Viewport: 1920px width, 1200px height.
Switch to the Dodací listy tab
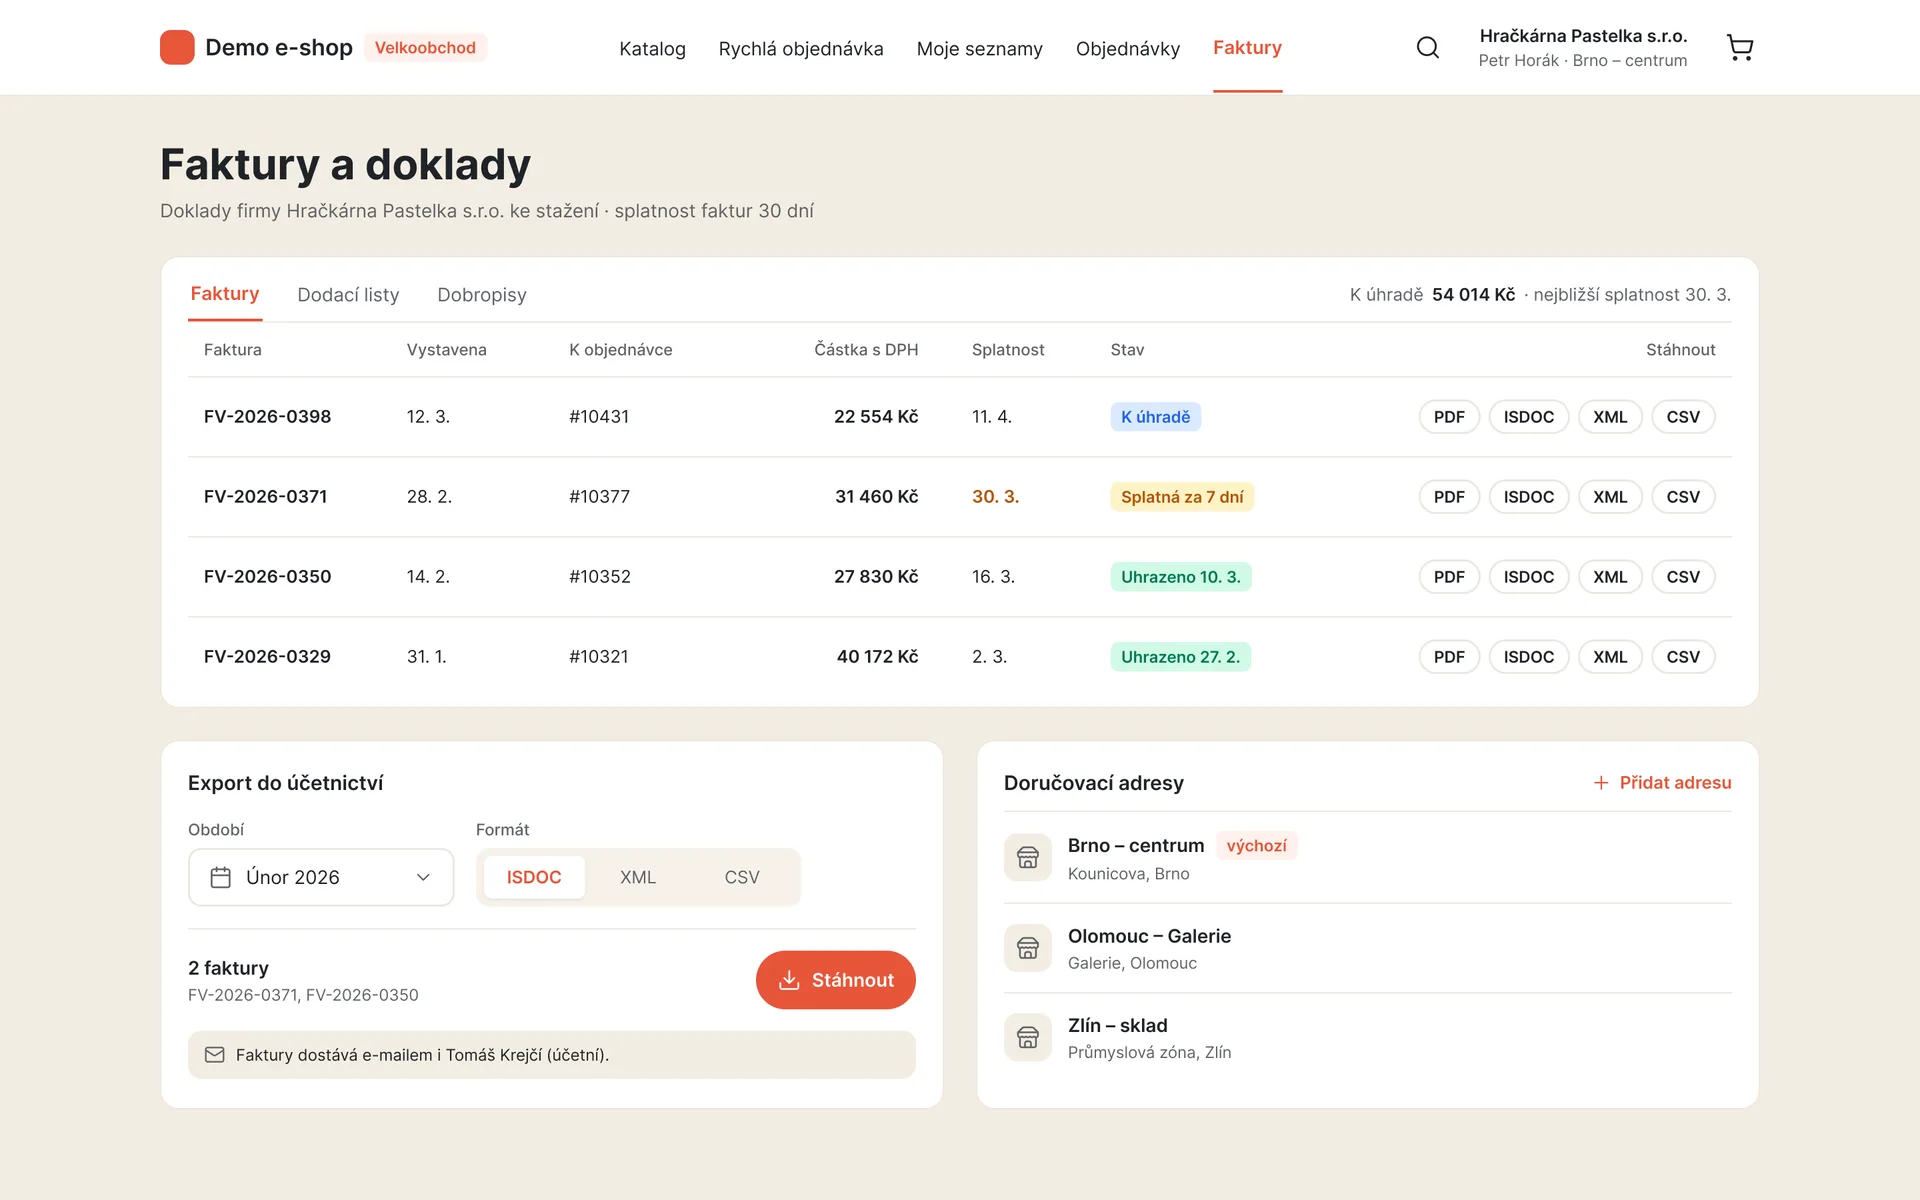click(348, 295)
